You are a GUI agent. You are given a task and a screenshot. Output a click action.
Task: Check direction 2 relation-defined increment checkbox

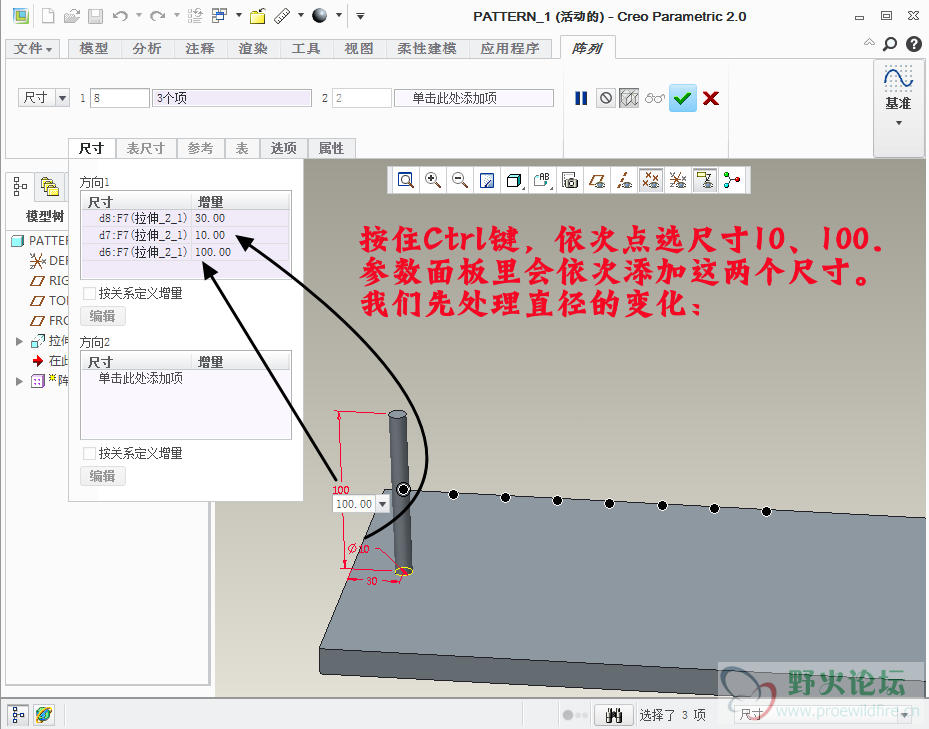[89, 453]
